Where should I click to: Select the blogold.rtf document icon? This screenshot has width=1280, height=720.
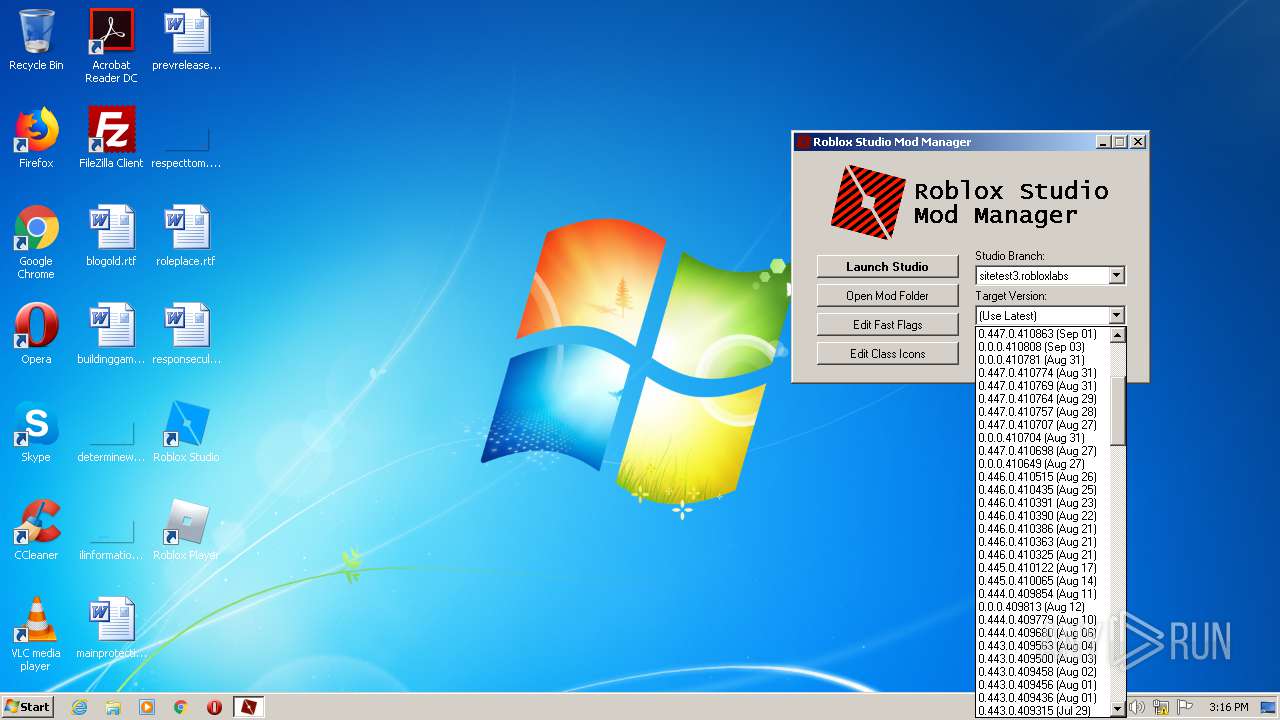coord(111,236)
